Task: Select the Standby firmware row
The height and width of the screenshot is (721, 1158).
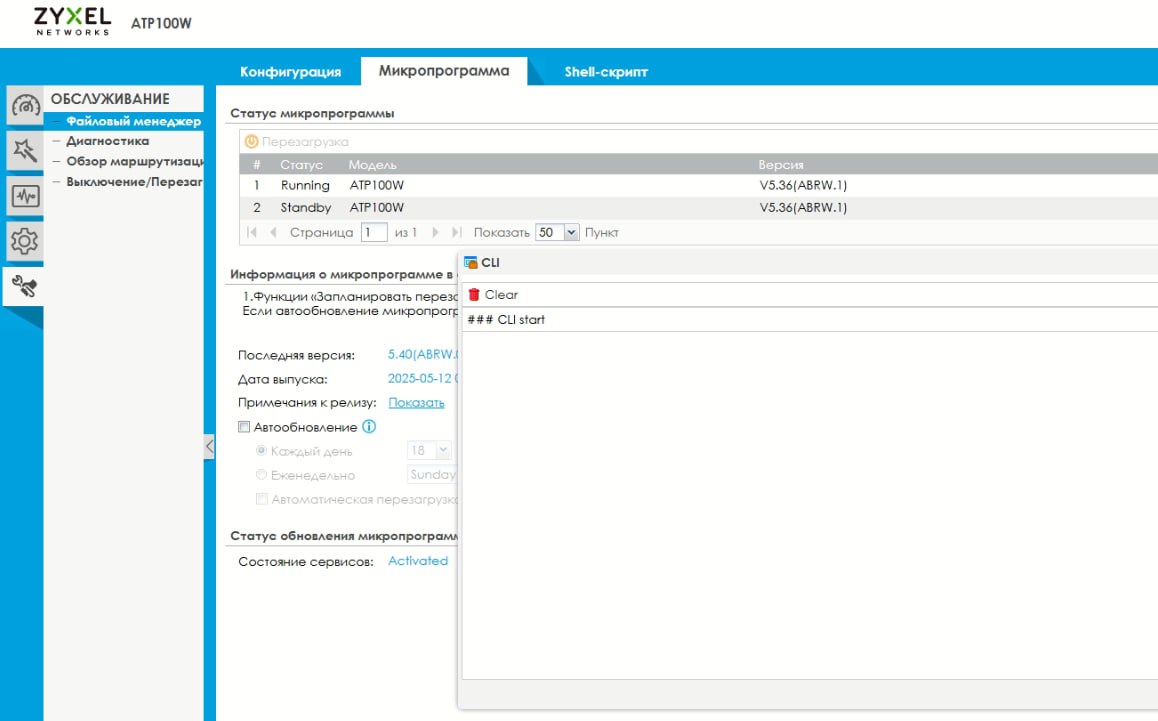Action: tap(699, 208)
